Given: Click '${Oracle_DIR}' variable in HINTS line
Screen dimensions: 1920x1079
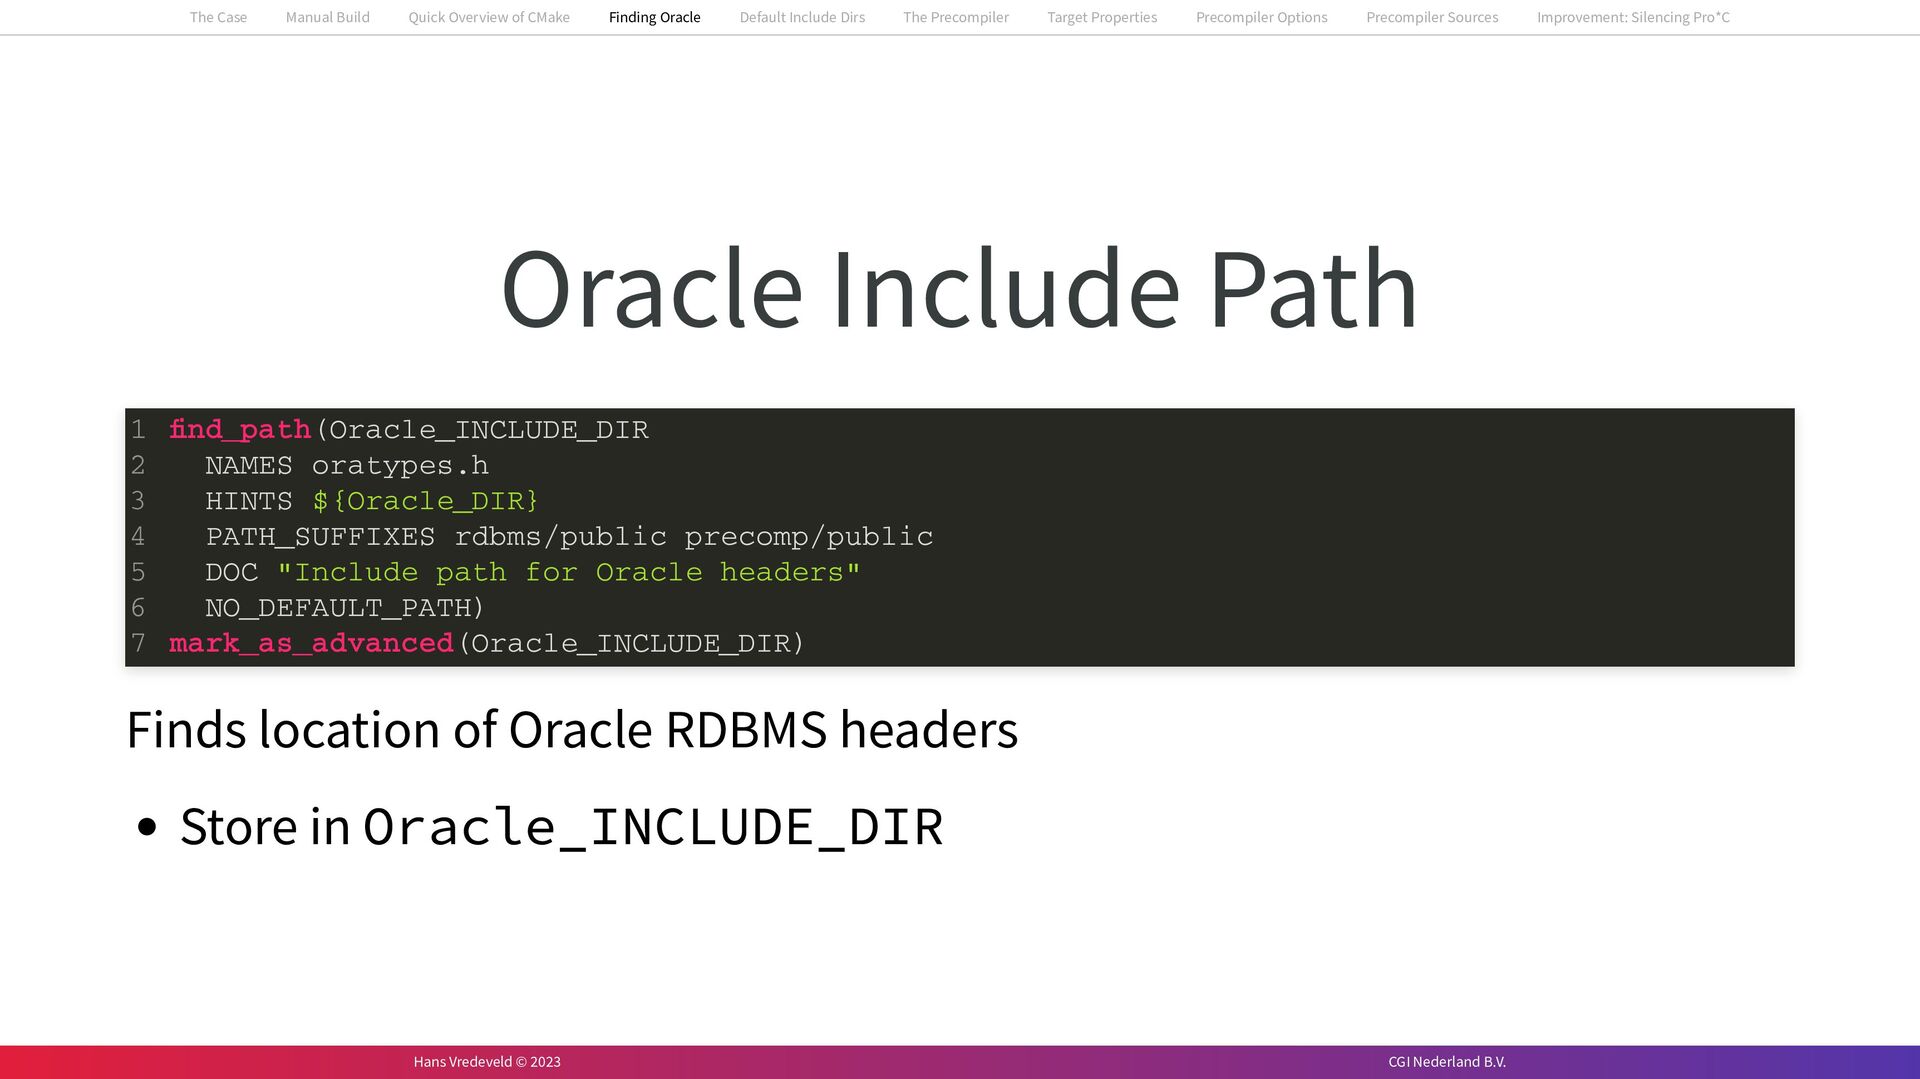Looking at the screenshot, I should (425, 501).
